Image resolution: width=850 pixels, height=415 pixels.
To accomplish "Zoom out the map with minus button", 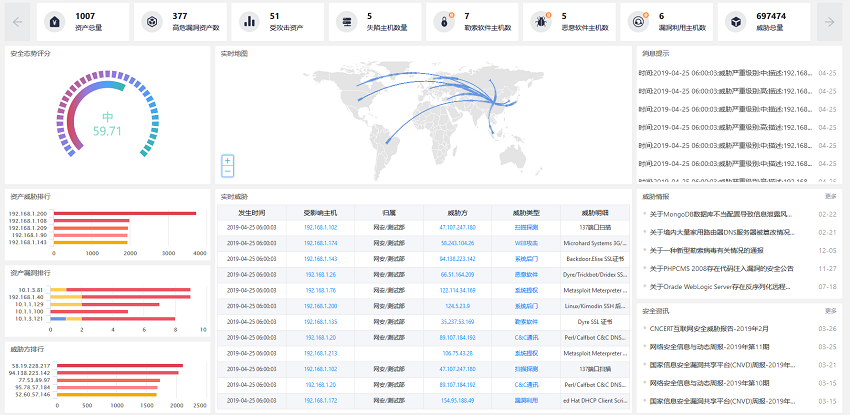I will (x=228, y=171).
